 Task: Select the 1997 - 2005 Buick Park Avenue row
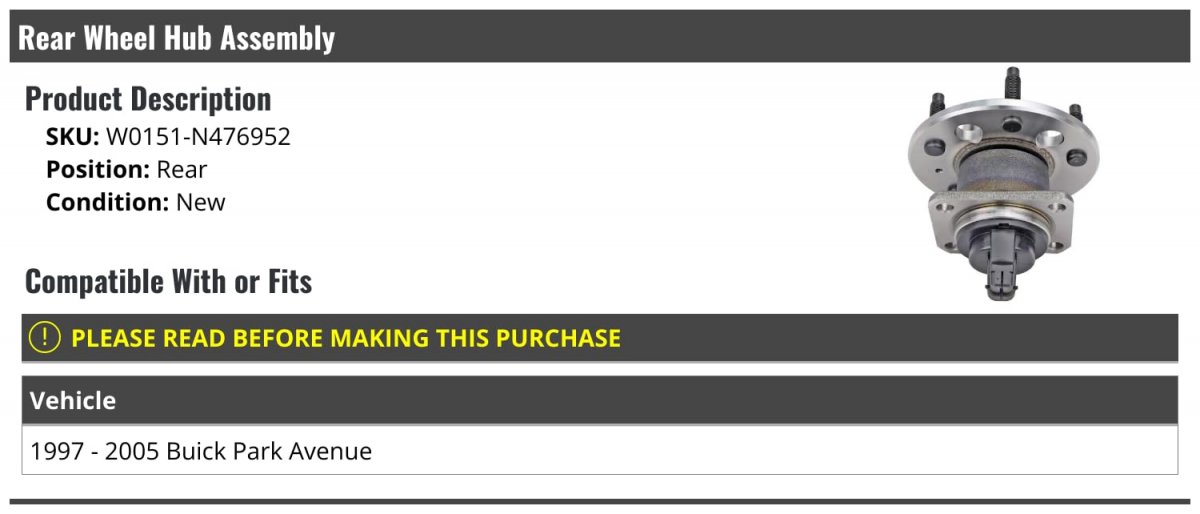click(x=600, y=450)
